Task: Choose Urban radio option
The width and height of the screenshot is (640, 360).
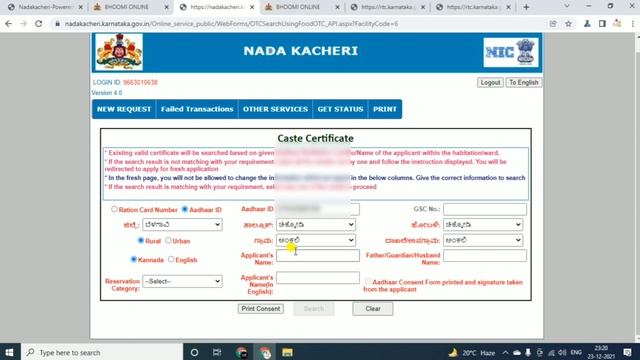Action: pos(168,240)
